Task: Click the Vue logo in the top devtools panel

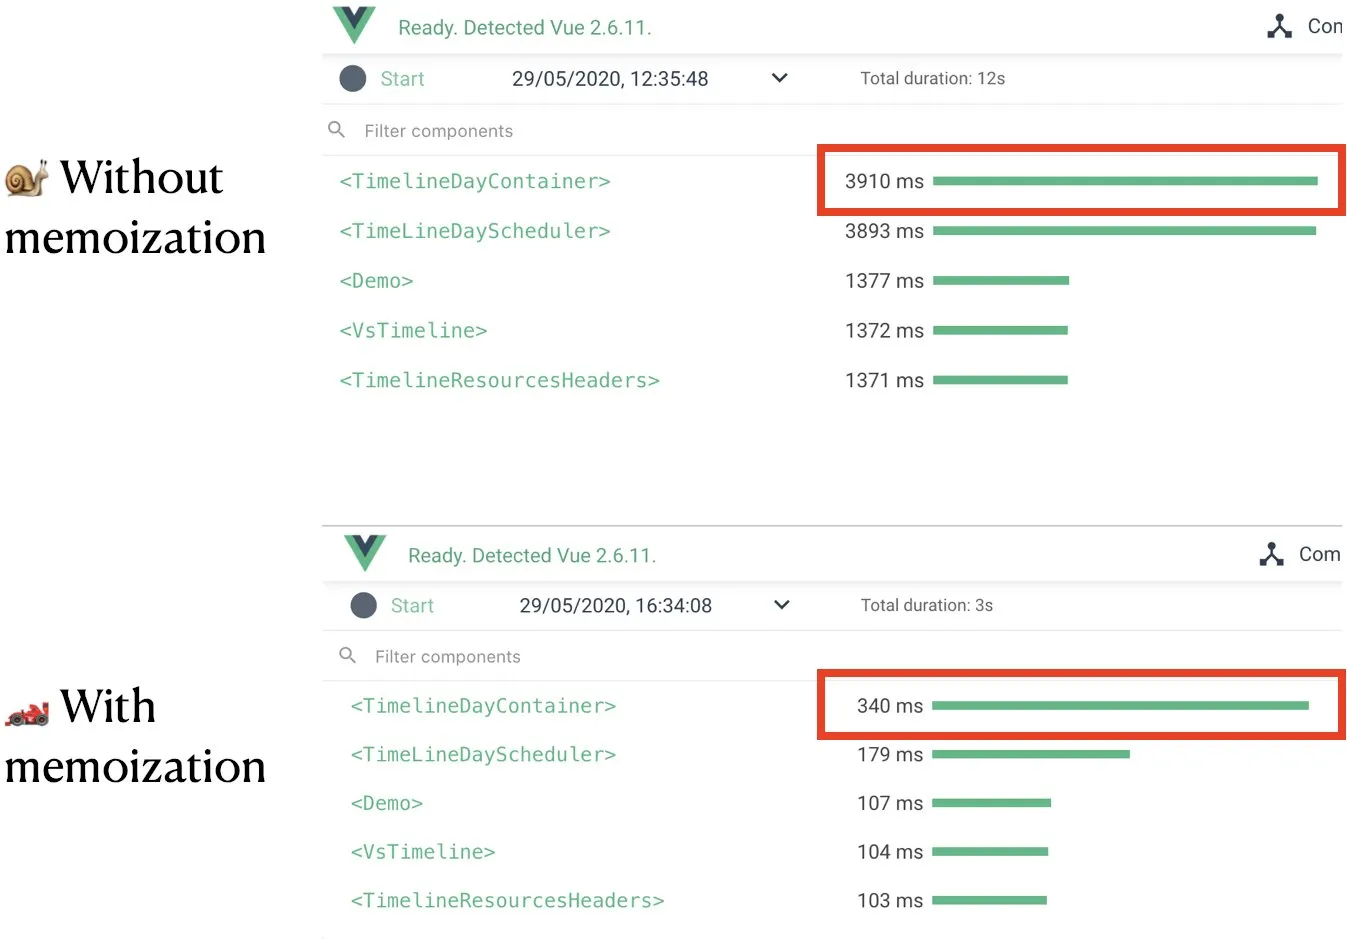Action: [354, 25]
